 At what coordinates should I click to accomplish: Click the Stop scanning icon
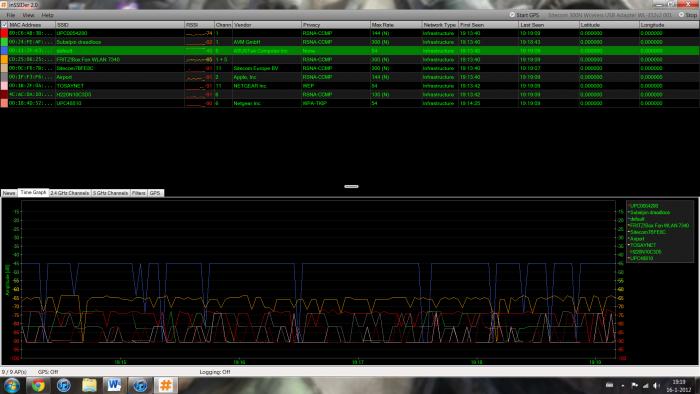(681, 15)
